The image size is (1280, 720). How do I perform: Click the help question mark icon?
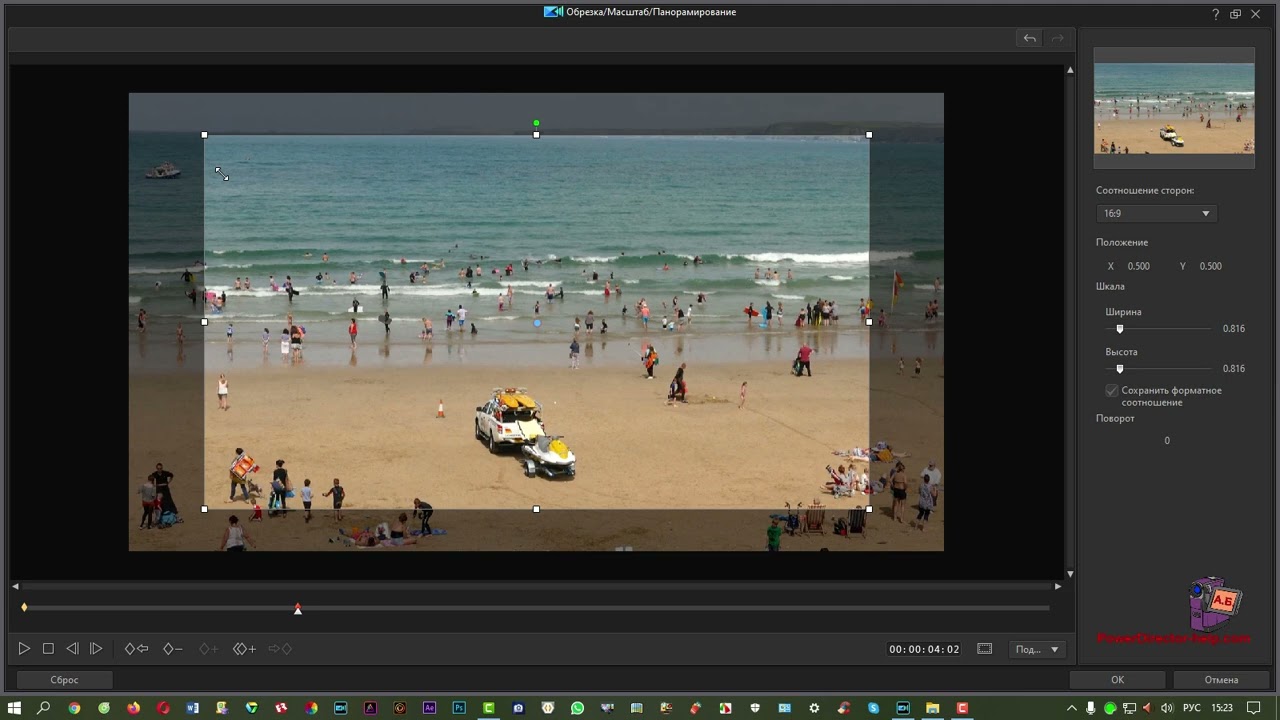tap(1216, 13)
